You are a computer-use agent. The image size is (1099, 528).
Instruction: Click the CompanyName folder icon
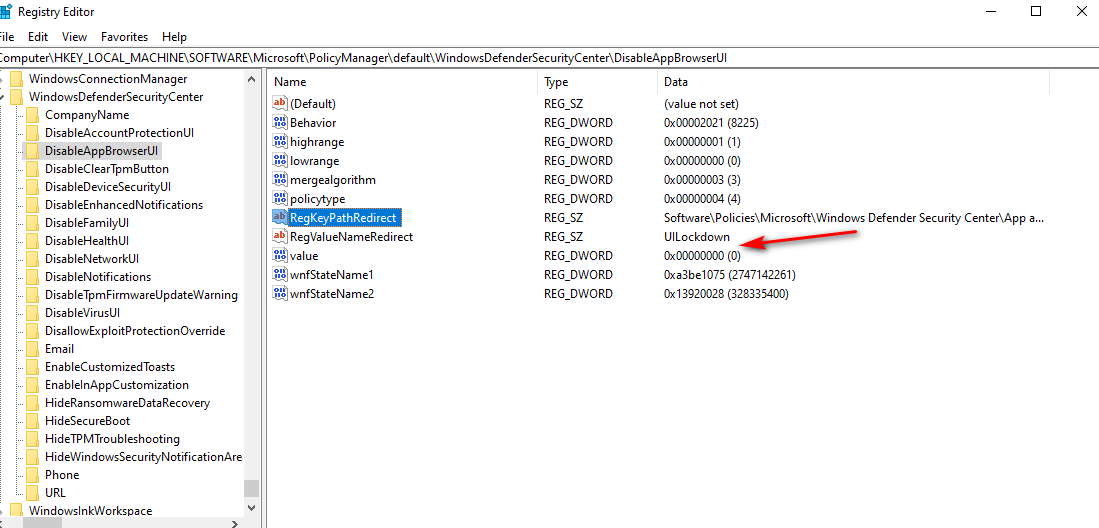[32, 114]
